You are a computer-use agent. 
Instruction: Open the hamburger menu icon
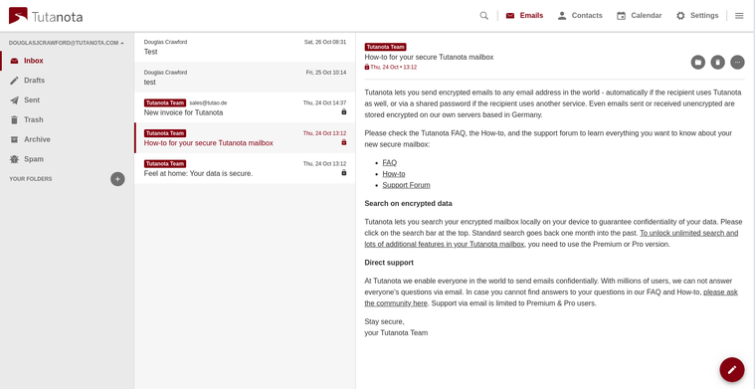[x=739, y=15]
